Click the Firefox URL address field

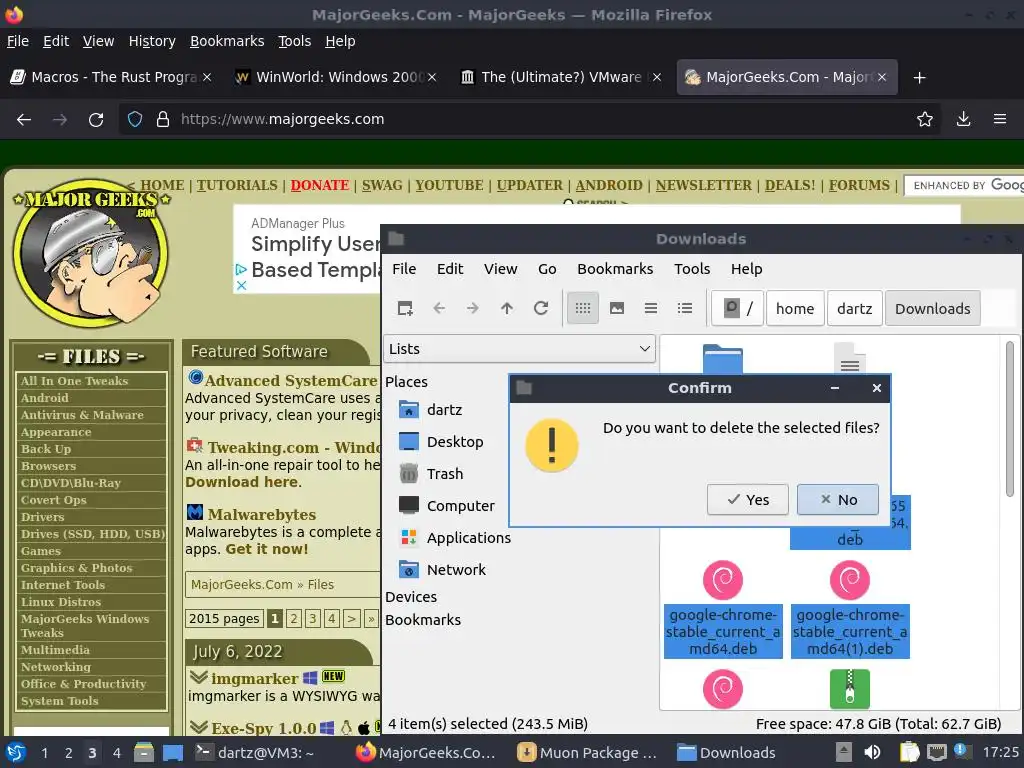[x=529, y=120]
